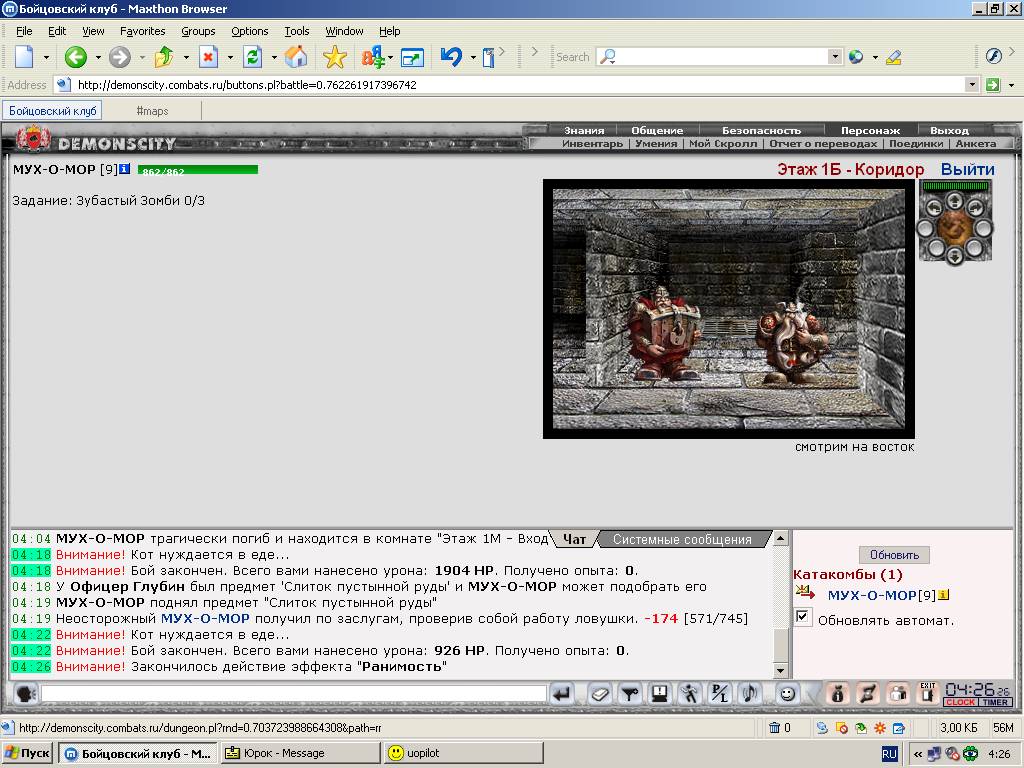
Task: Open the search engine globe dropdown arrow
Action: coord(874,57)
